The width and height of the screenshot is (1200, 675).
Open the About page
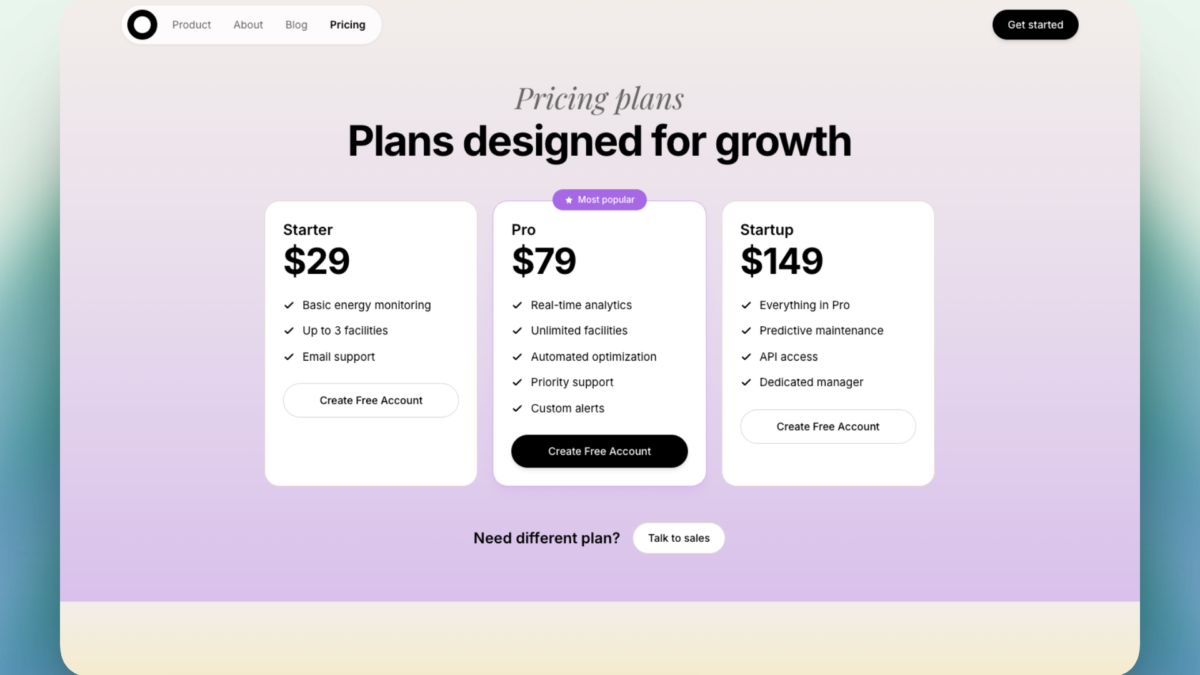(x=247, y=24)
